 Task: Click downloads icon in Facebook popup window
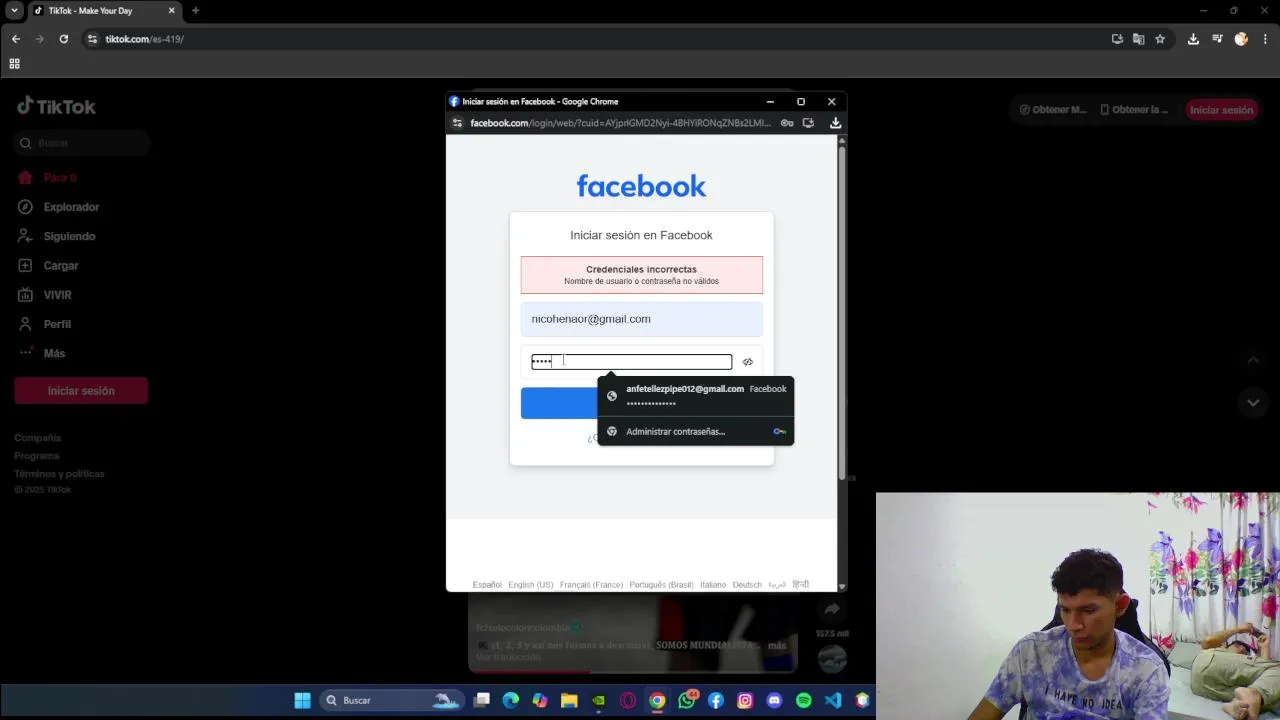[835, 123]
